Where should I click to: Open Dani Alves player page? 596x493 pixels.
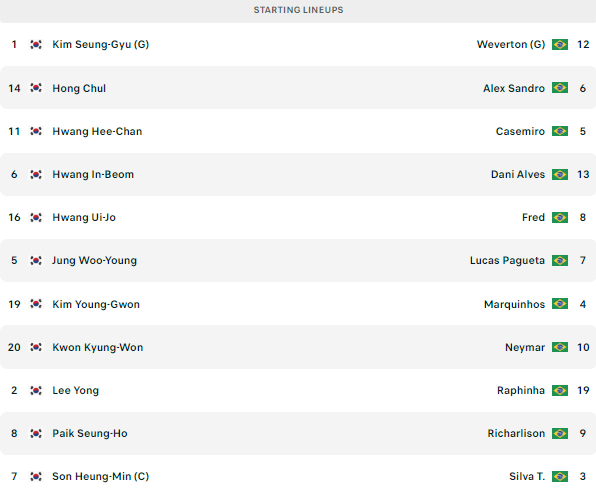(518, 174)
